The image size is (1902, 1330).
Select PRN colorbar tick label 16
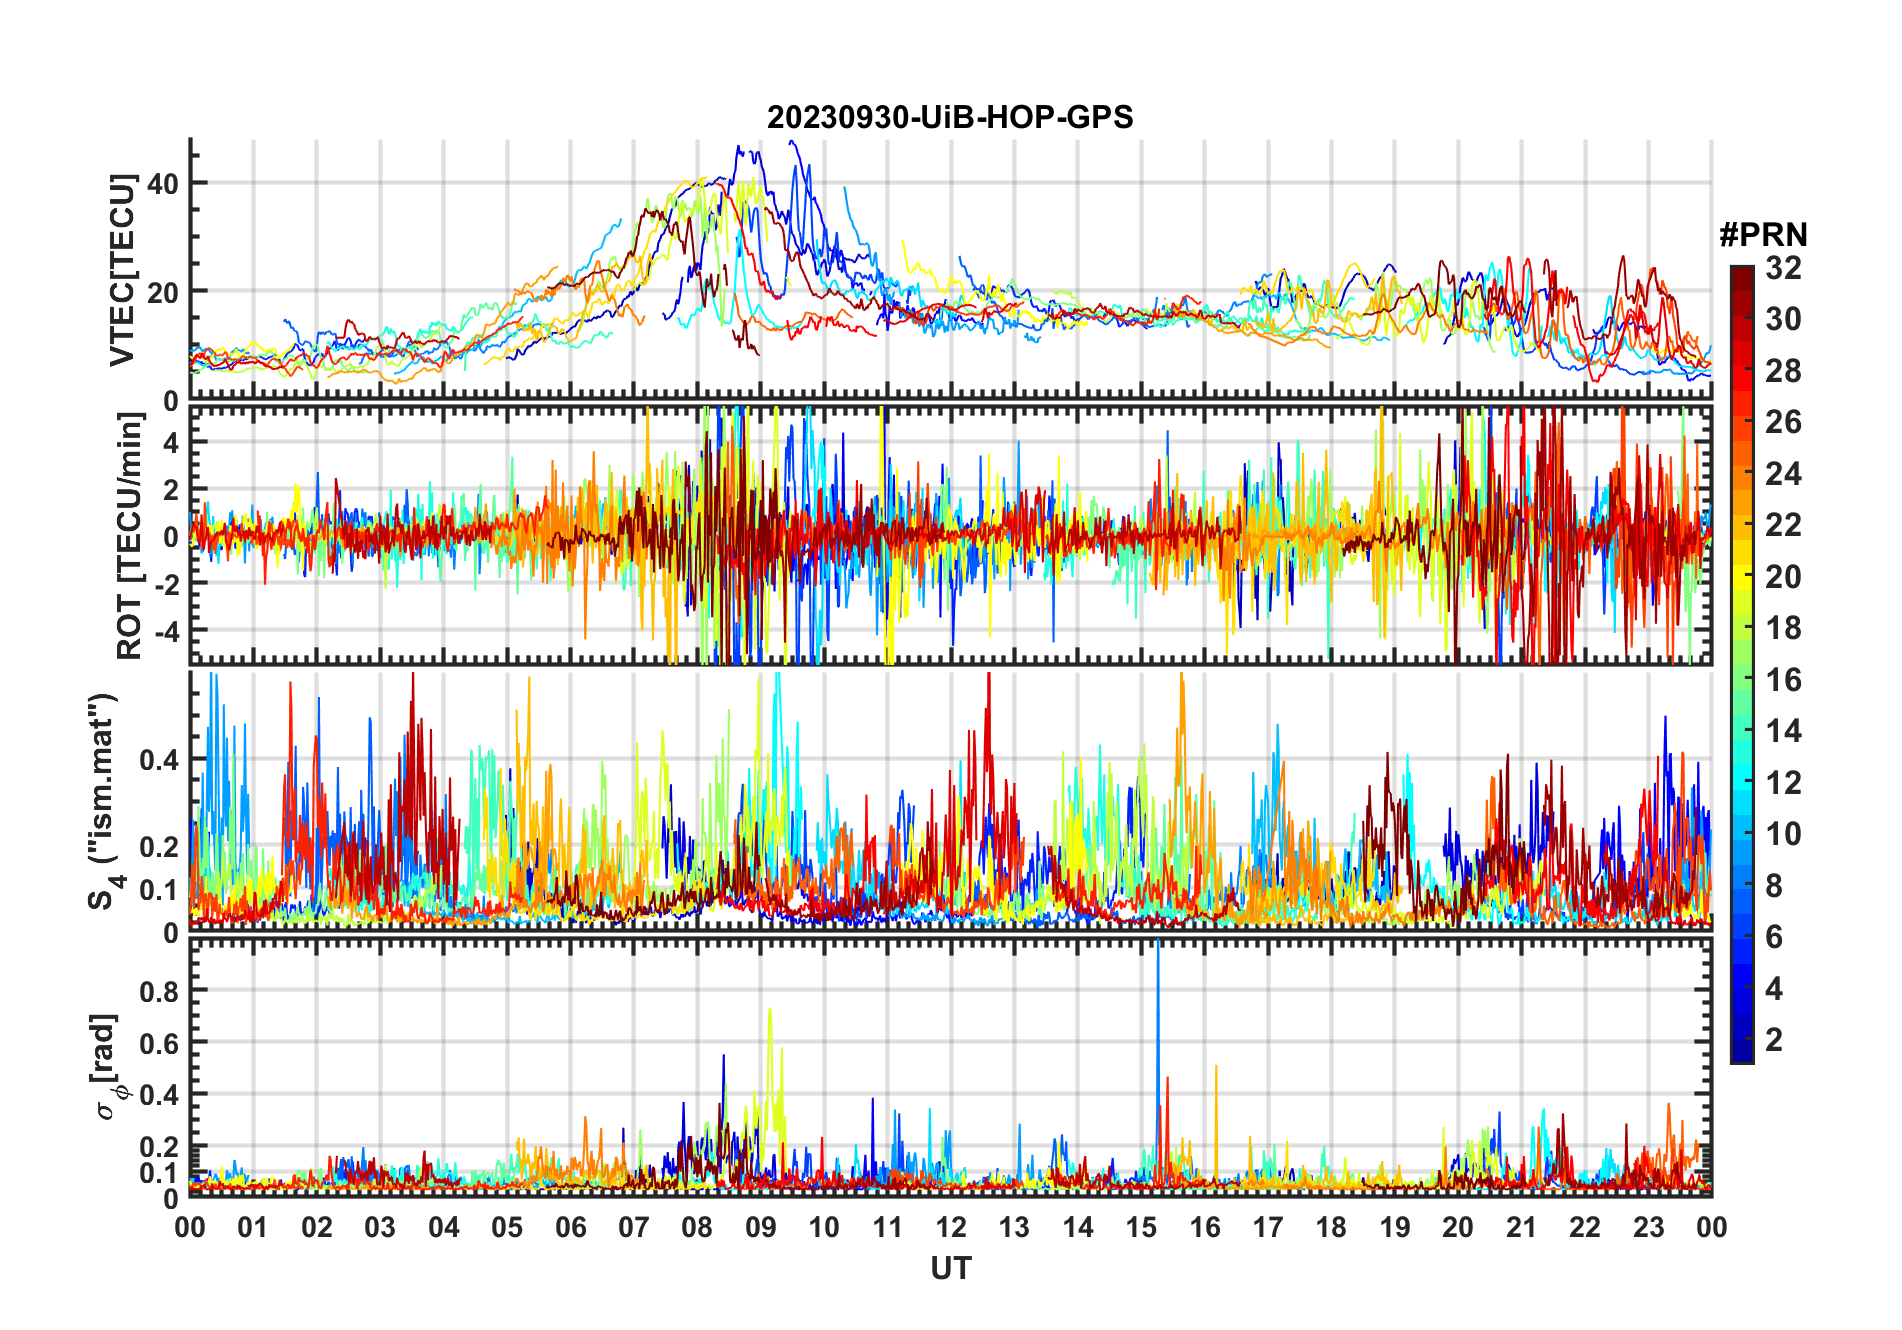pos(1783,680)
